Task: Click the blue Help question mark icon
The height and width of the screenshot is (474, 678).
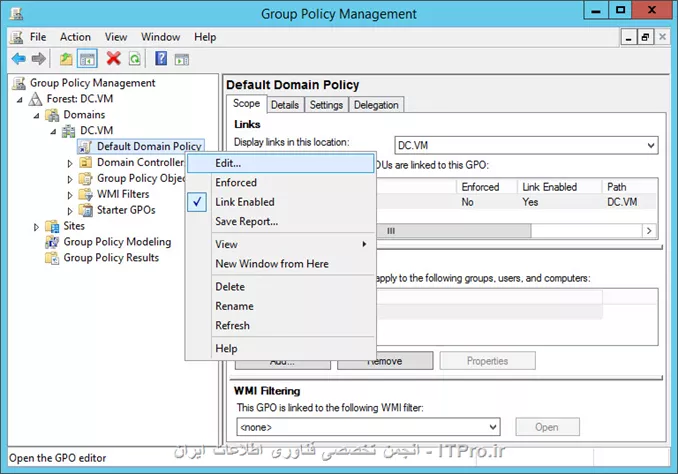Action: tap(161, 58)
